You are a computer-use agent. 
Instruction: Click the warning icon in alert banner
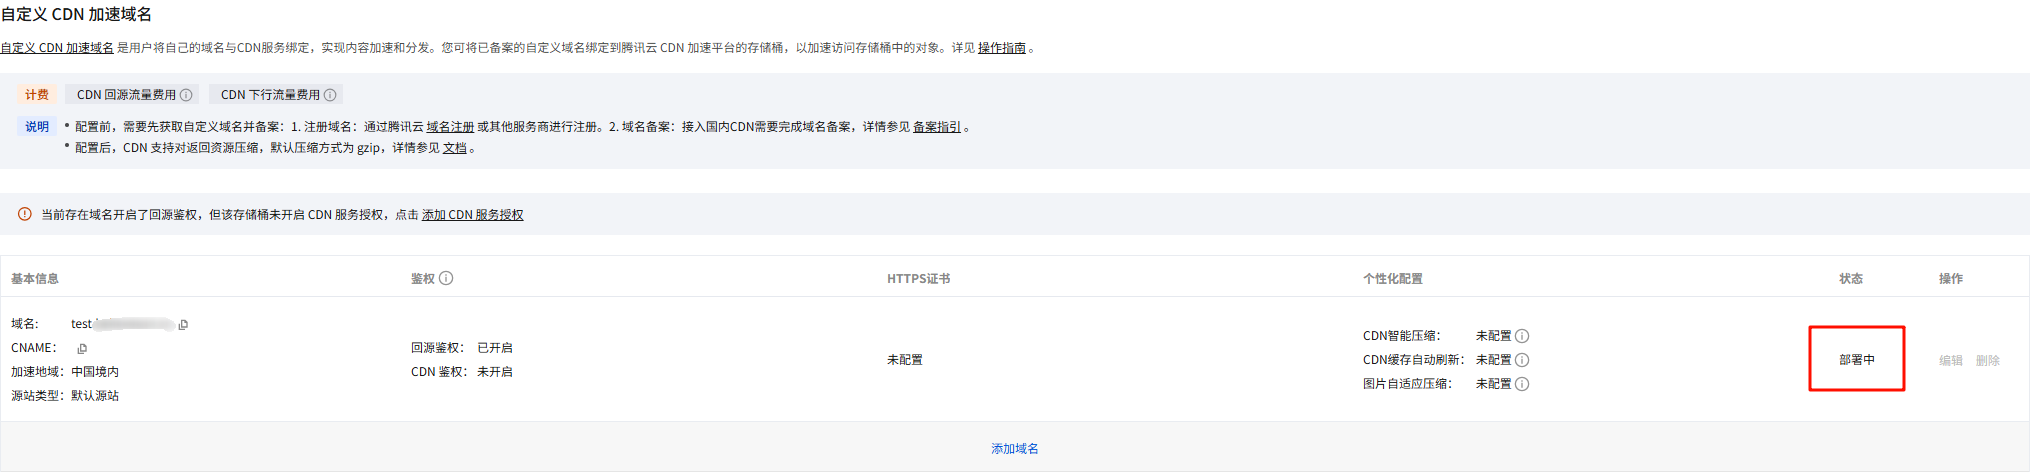[25, 214]
